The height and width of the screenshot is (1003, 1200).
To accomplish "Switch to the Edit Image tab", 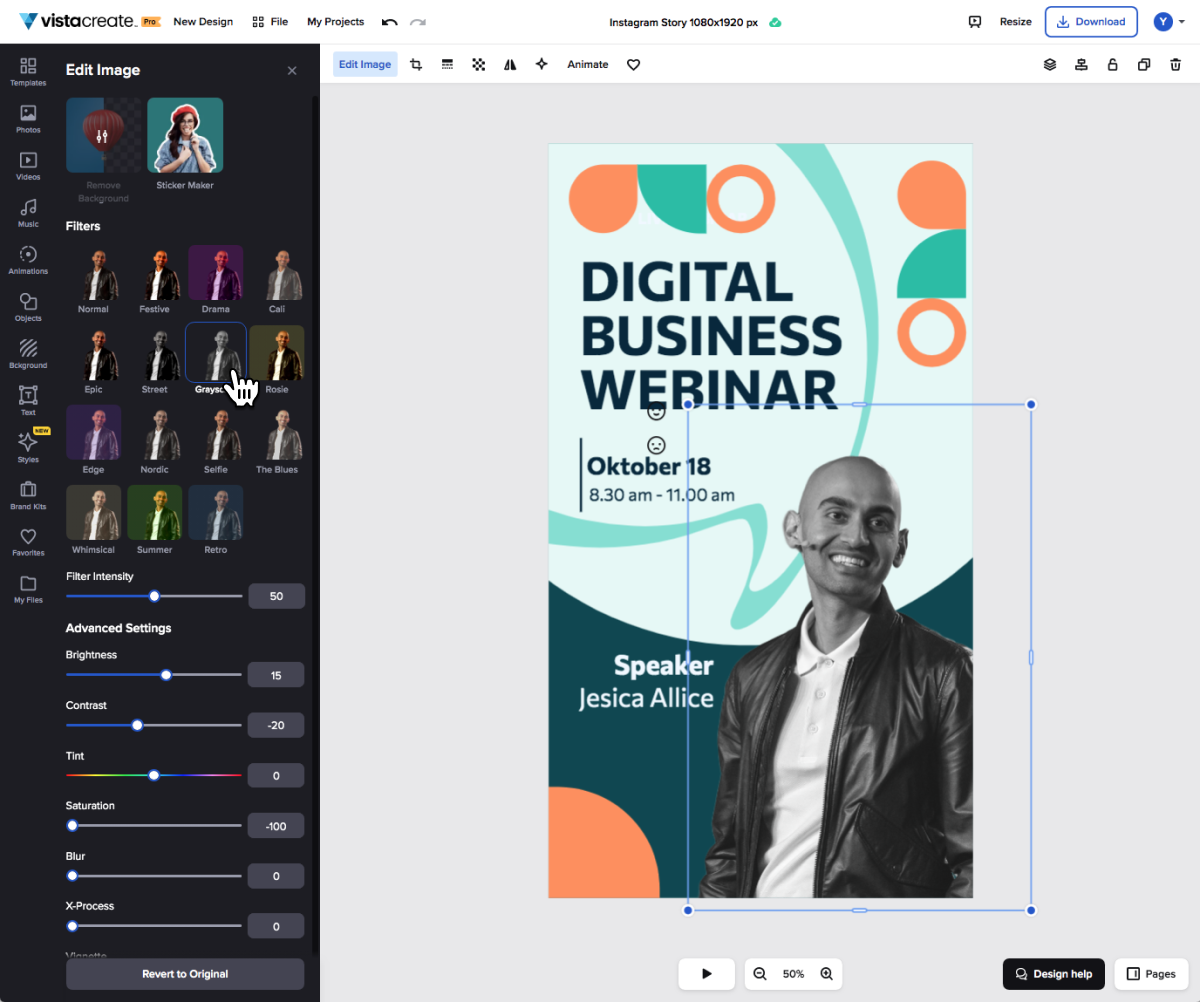I will click(364, 64).
